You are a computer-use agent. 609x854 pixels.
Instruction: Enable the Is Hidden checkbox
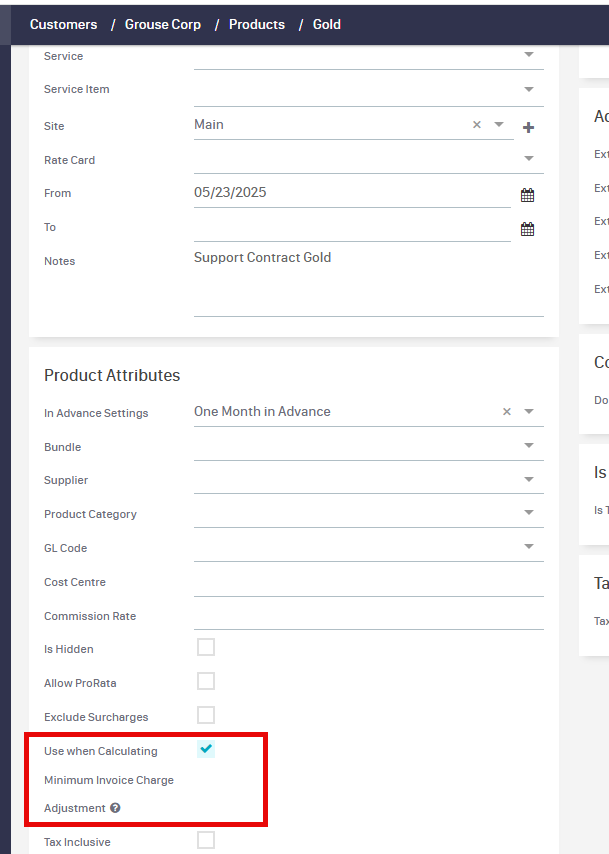pyautogui.click(x=206, y=647)
